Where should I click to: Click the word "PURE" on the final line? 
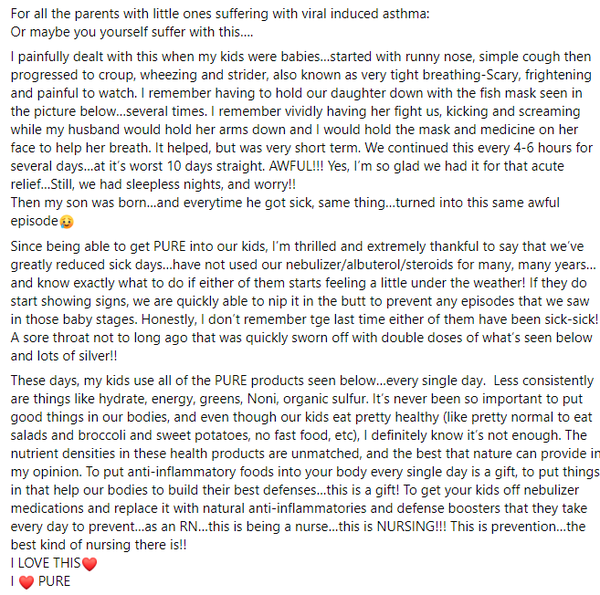click(x=54, y=581)
